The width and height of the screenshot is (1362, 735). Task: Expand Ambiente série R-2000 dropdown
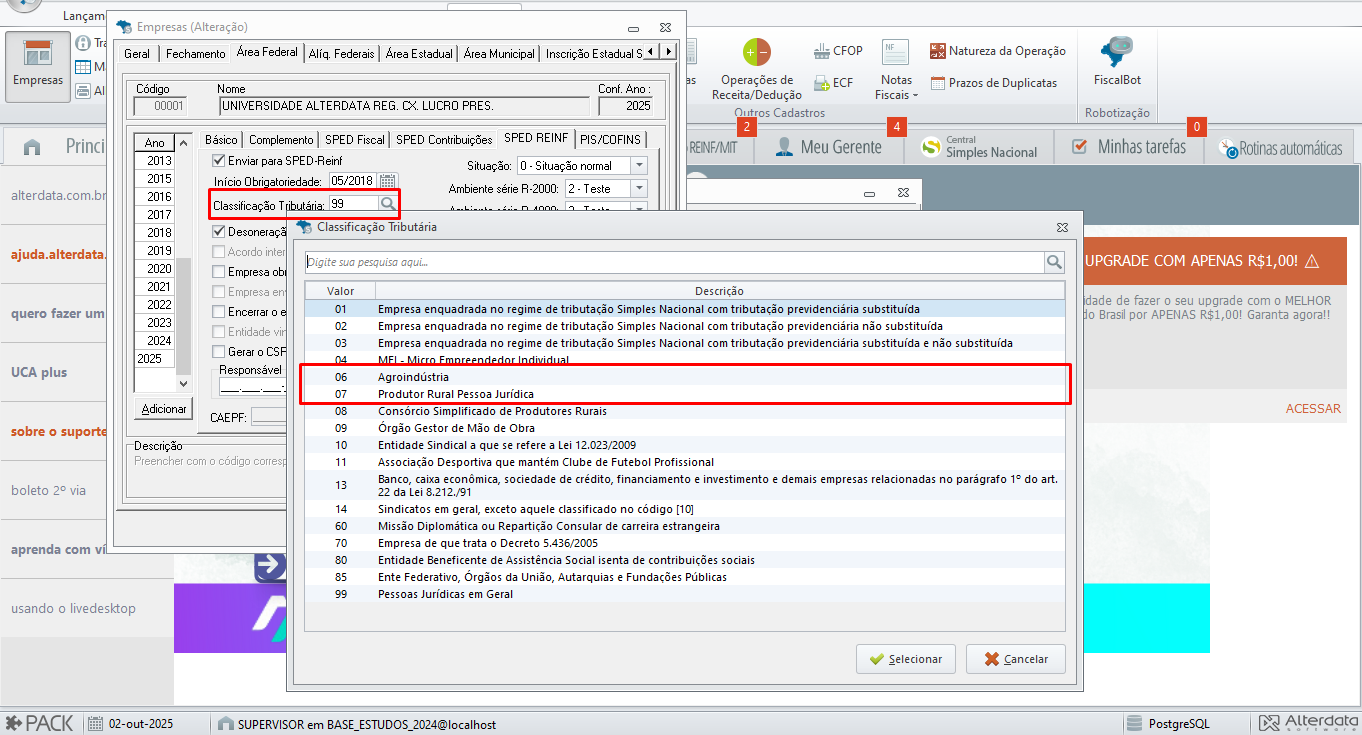tap(639, 189)
